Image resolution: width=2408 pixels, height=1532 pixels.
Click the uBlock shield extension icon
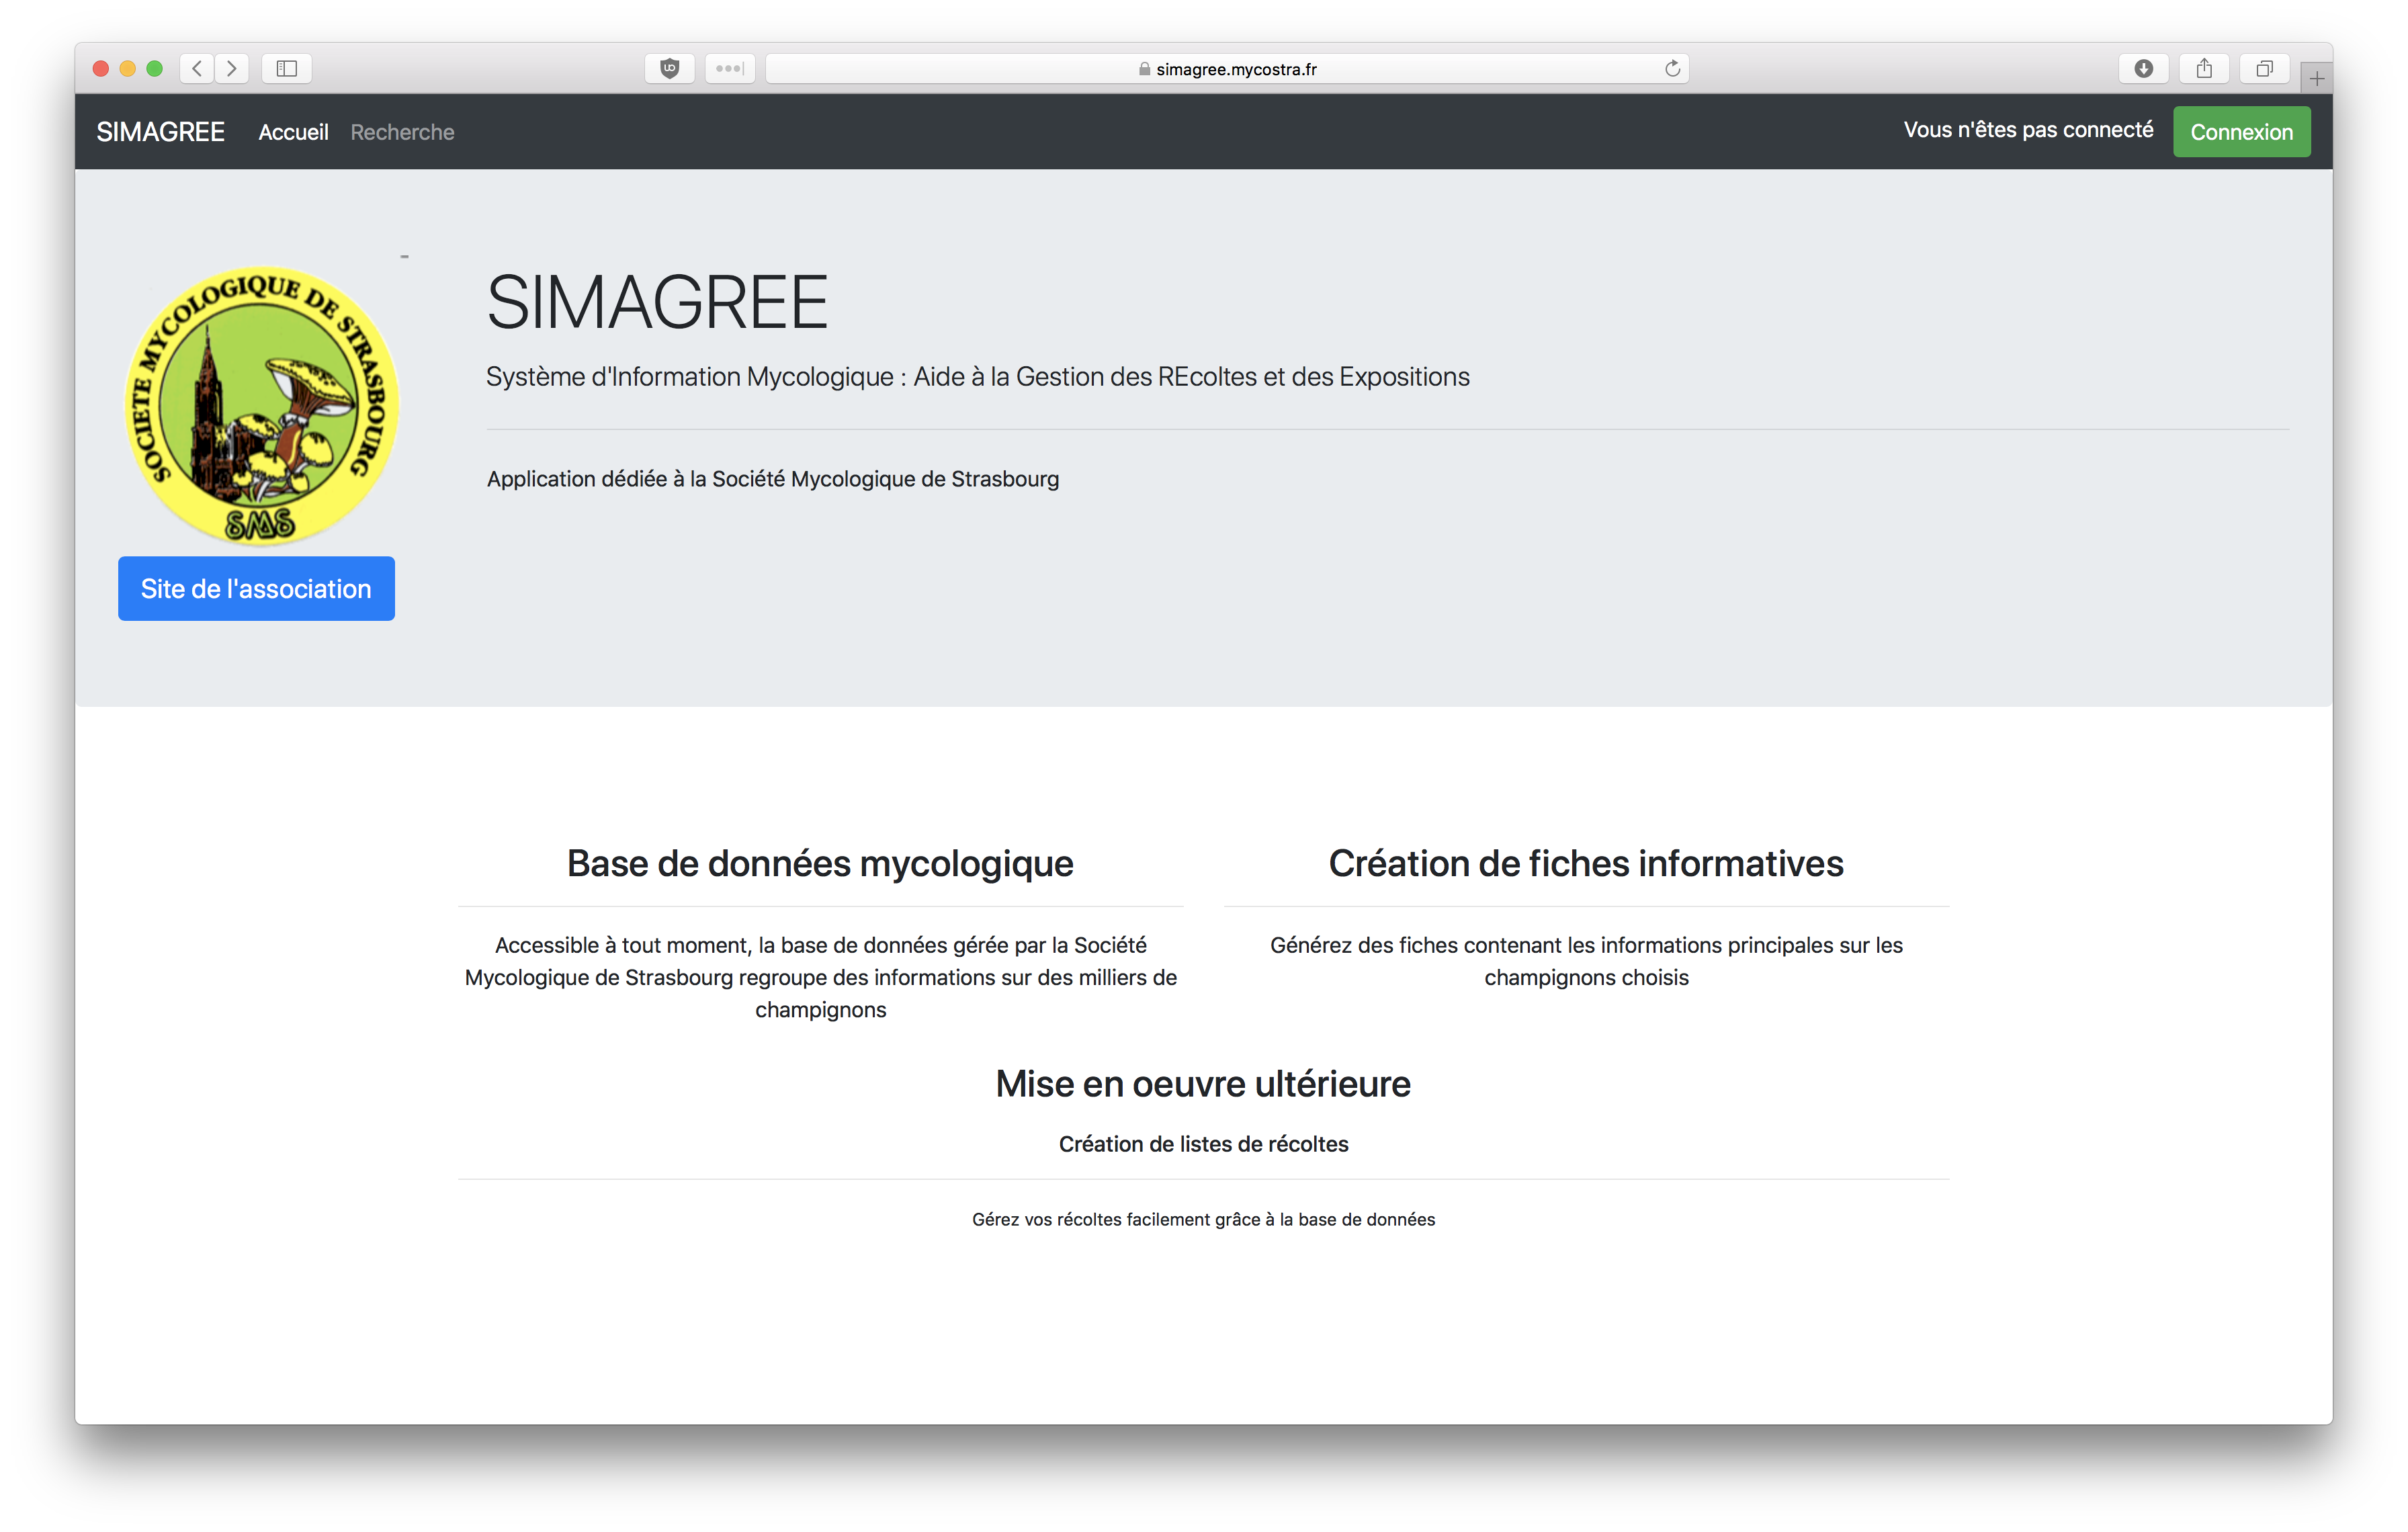point(669,68)
